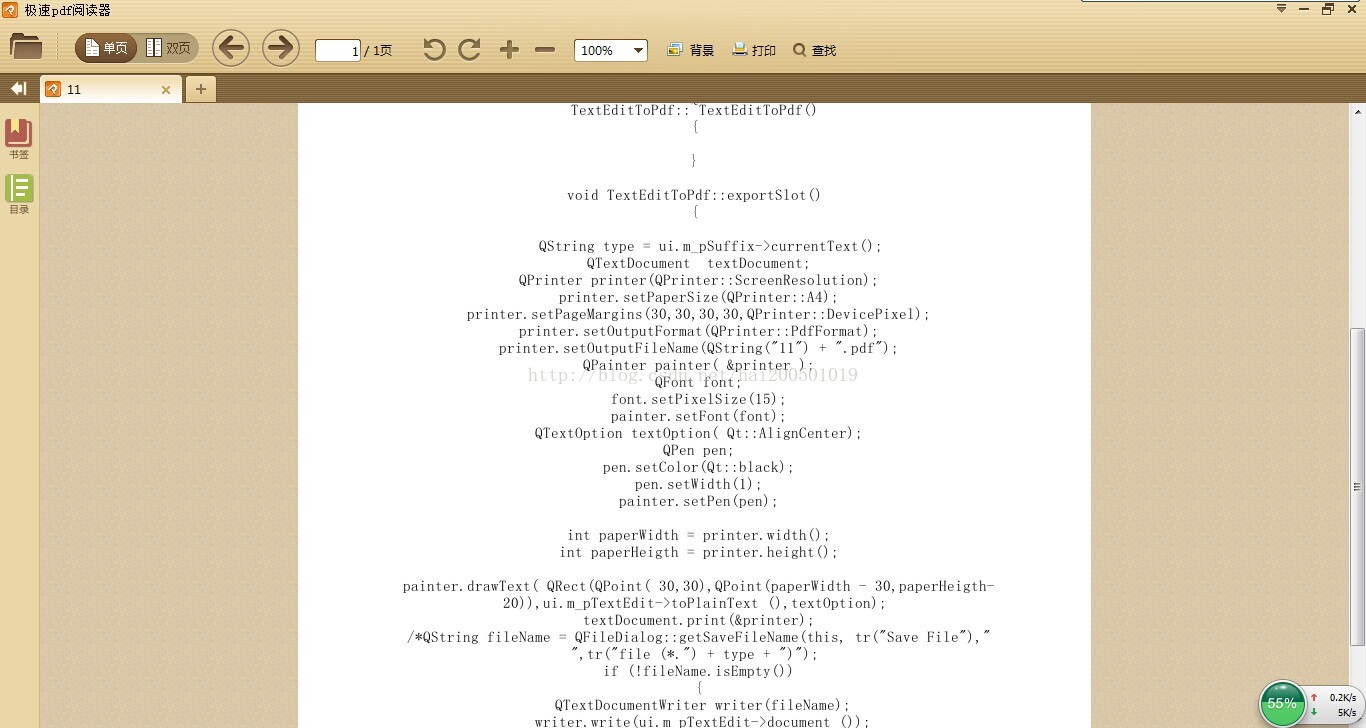Viewport: 1366px width, 728px height.
Task: Switch to single page view (单页)
Action: pos(106,48)
